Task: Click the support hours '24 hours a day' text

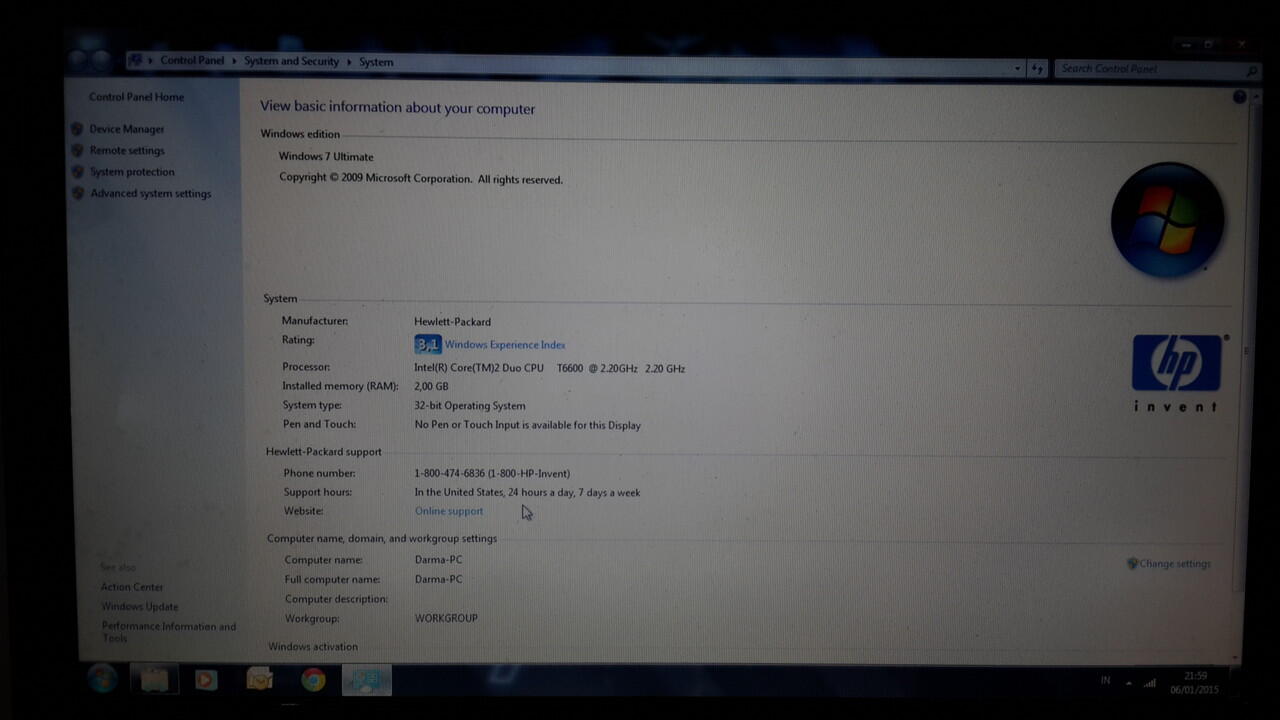Action: [x=541, y=492]
